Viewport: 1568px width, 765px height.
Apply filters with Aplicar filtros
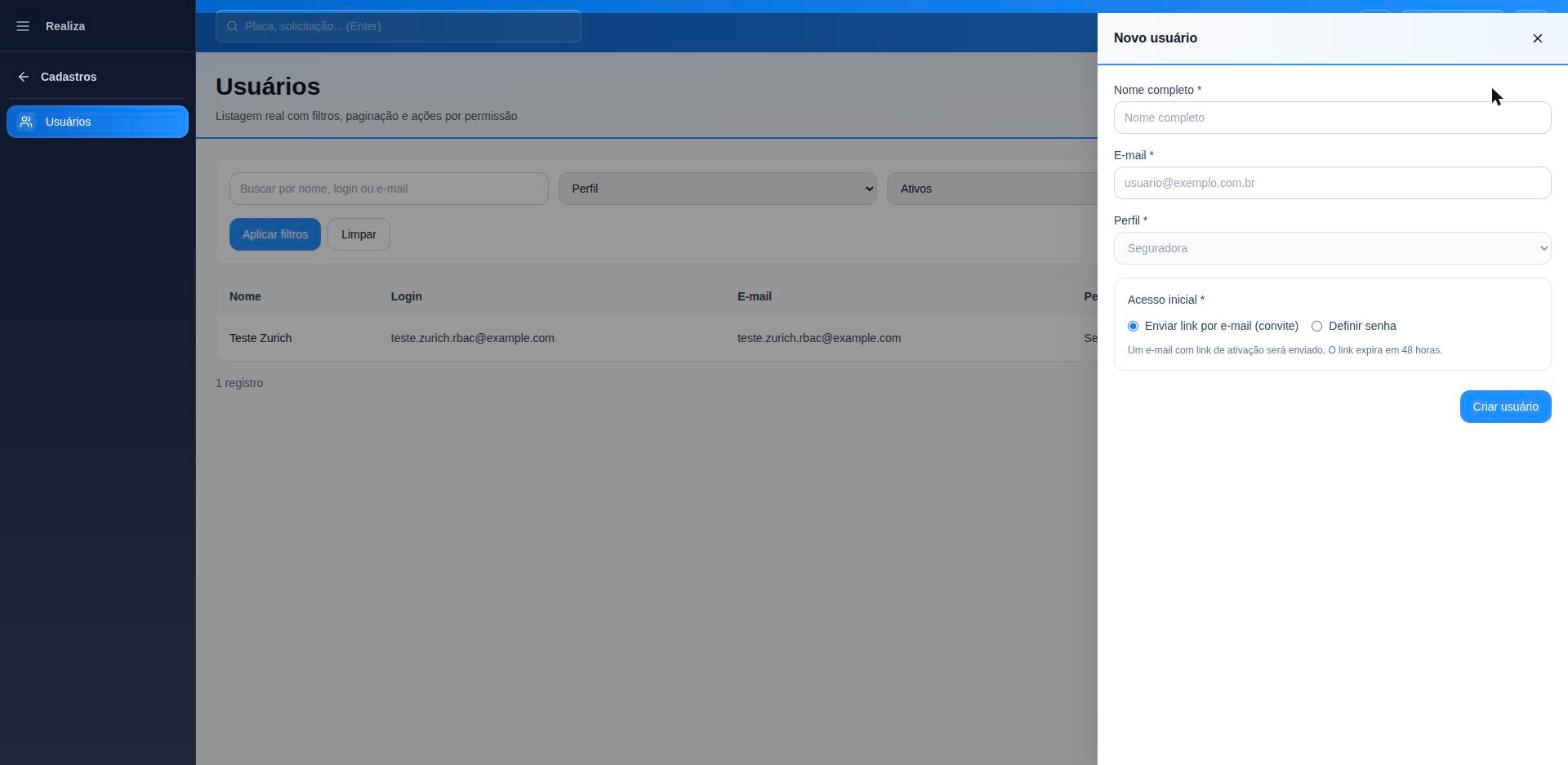(x=275, y=234)
